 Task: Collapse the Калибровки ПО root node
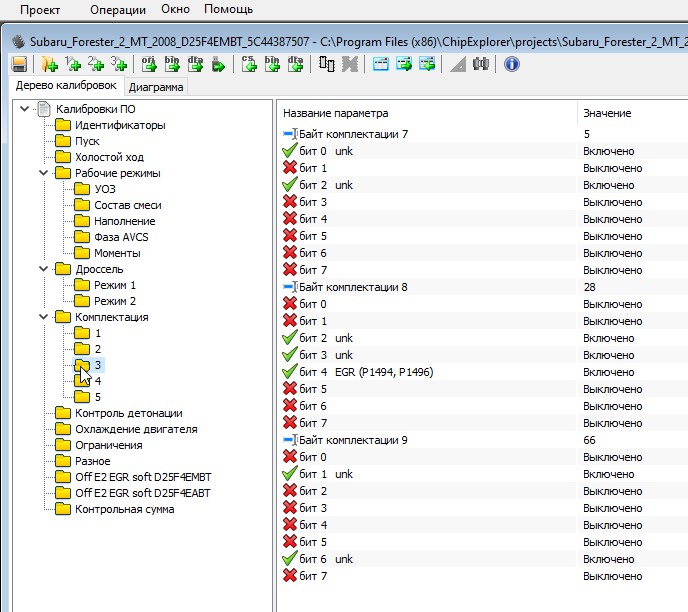tap(25, 109)
